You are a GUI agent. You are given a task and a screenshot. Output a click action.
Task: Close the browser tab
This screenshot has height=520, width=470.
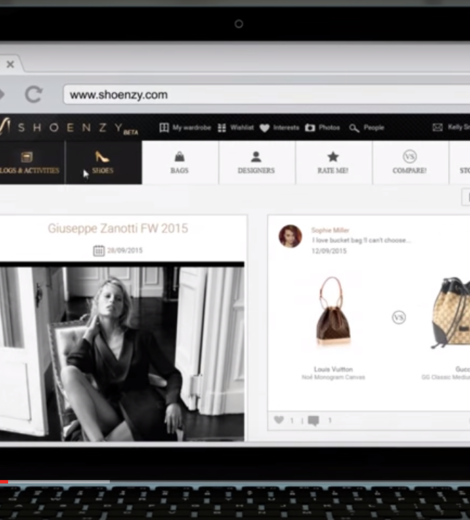coord(10,64)
